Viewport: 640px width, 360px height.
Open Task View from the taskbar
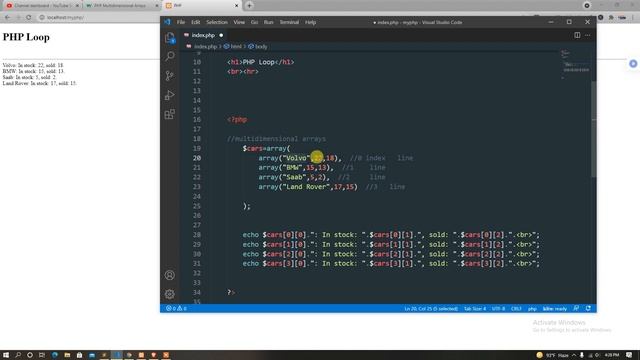[42, 355]
